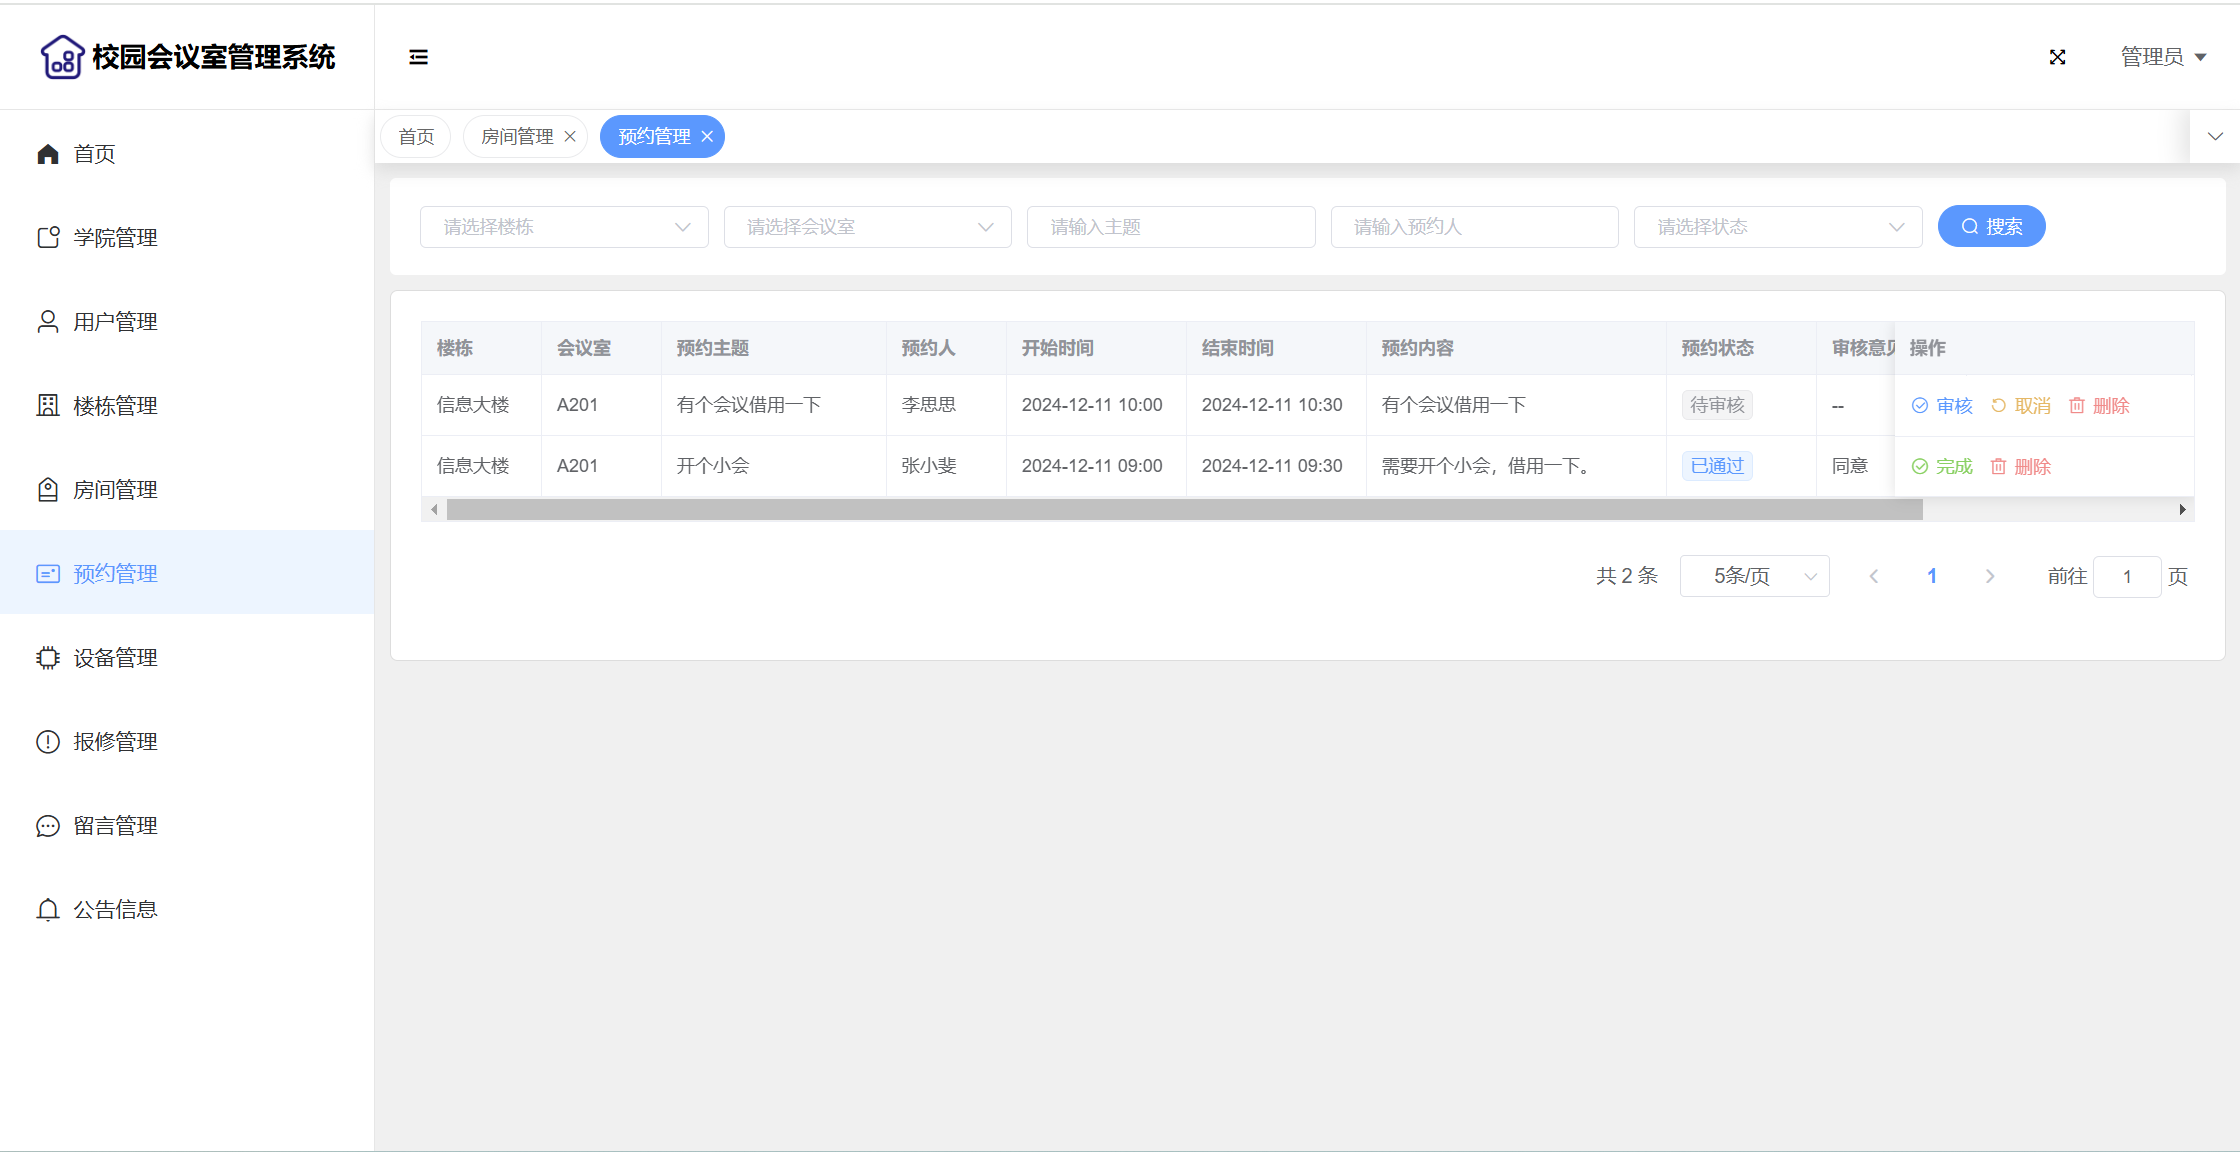
Task: Click the horizontal table scrollbar thumb
Action: 1184,510
